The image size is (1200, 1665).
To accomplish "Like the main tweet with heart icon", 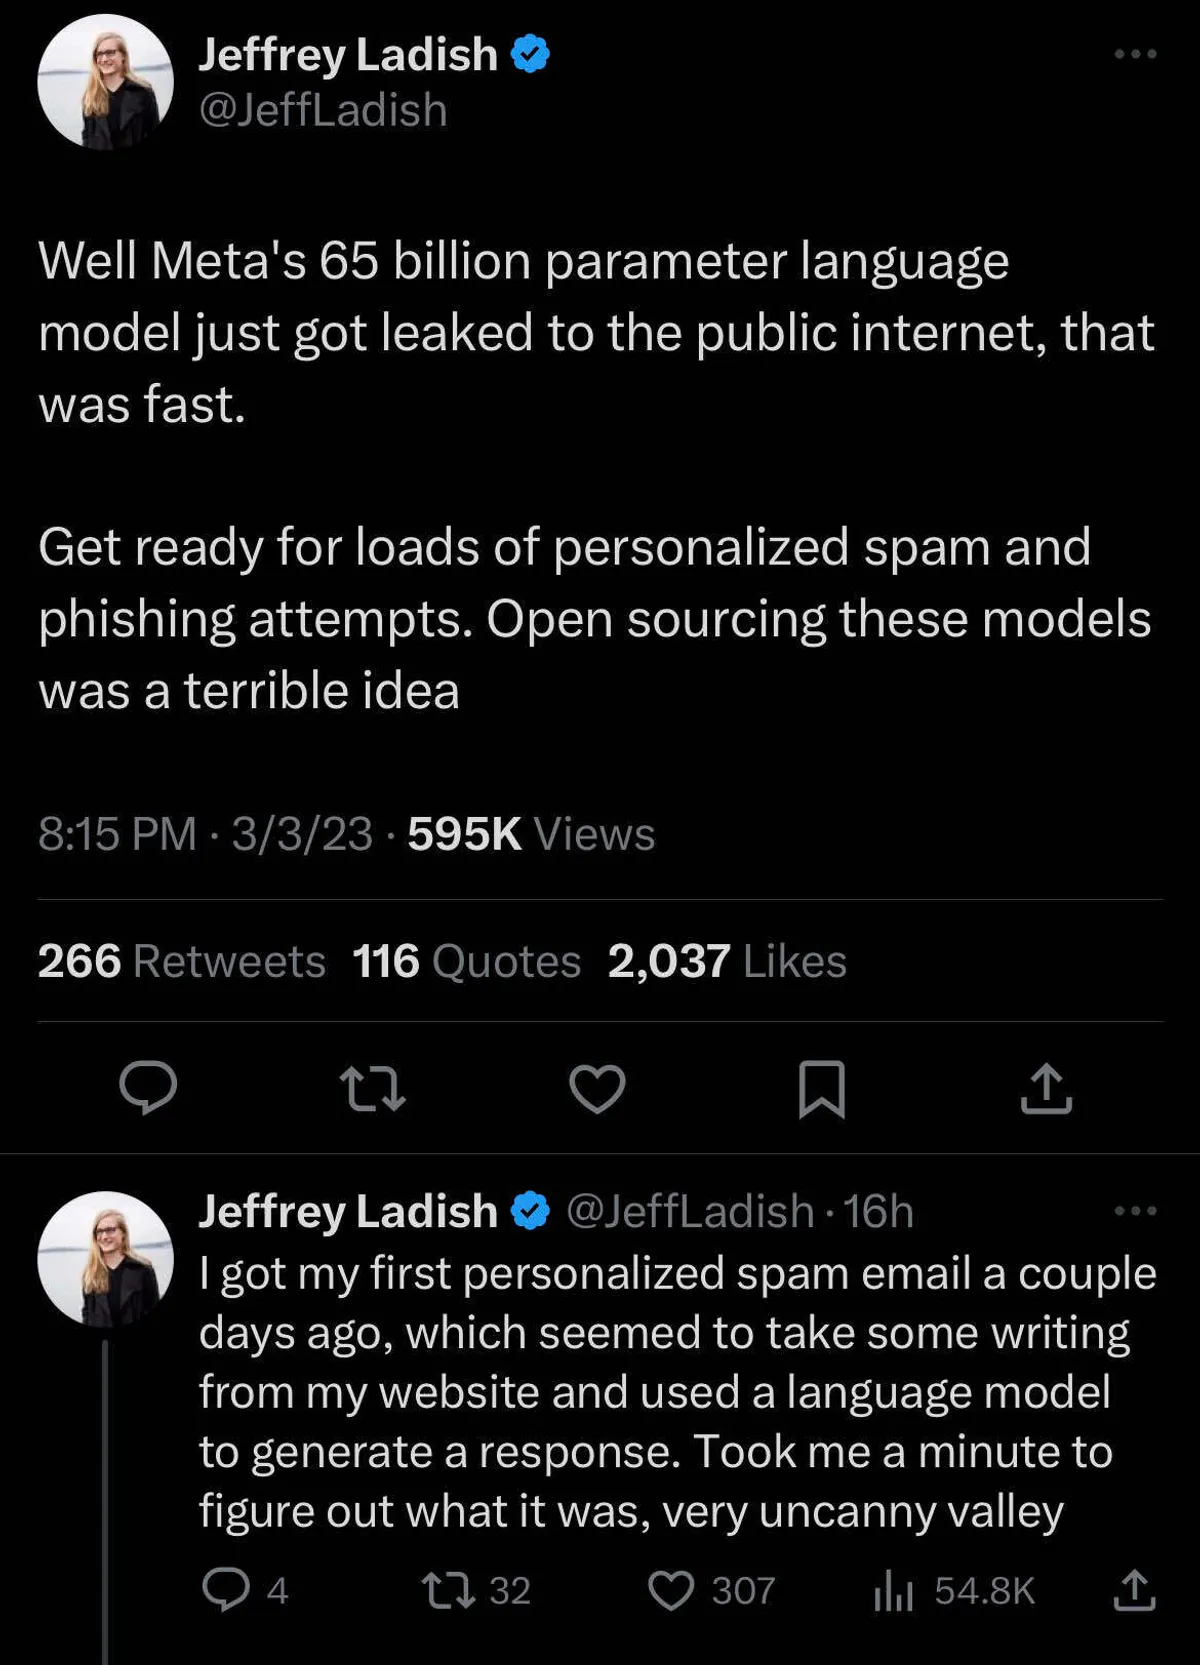I will pos(597,1088).
